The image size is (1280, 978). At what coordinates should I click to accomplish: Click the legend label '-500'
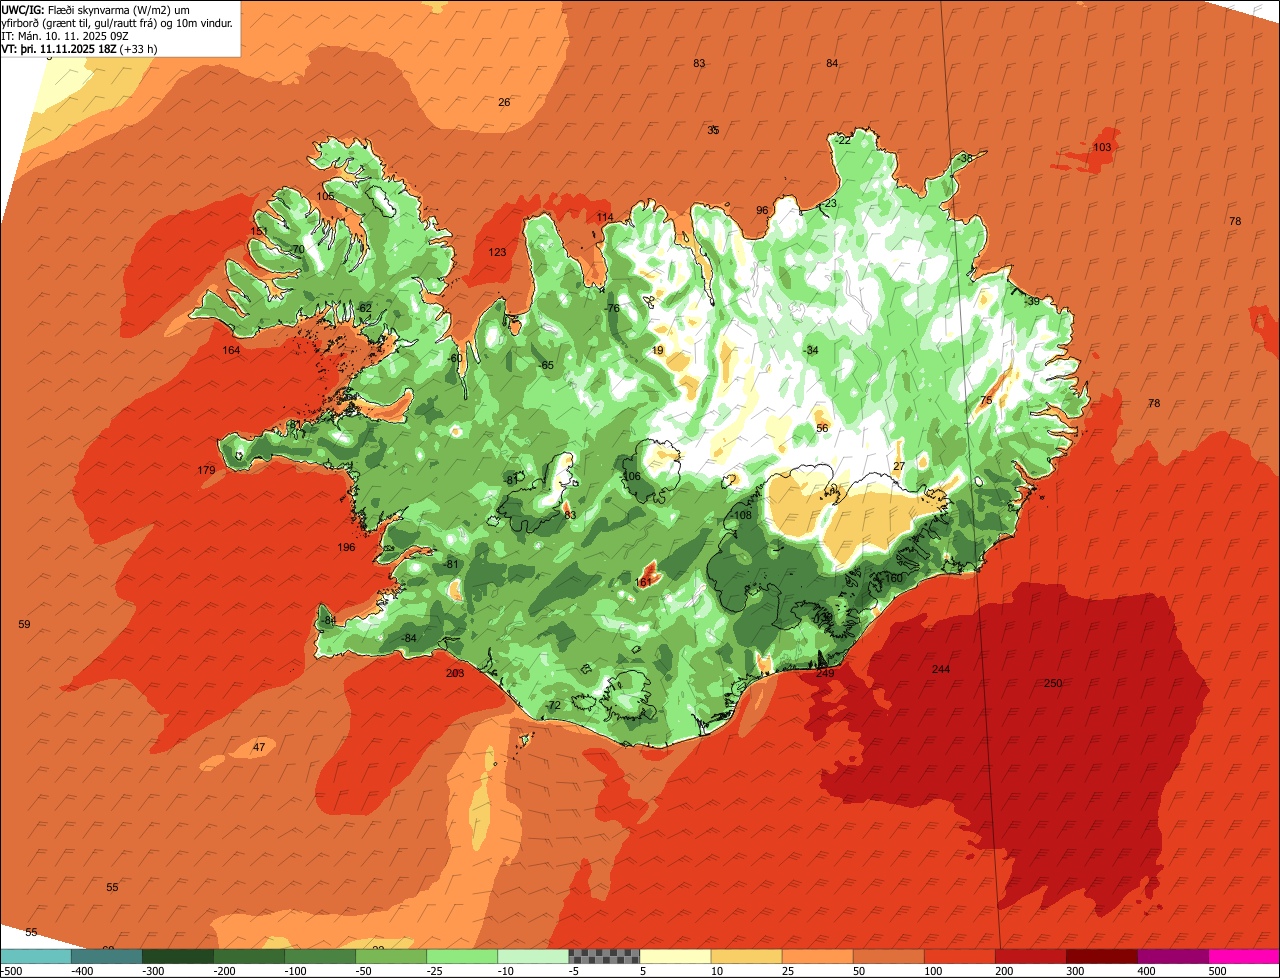(x=12, y=971)
